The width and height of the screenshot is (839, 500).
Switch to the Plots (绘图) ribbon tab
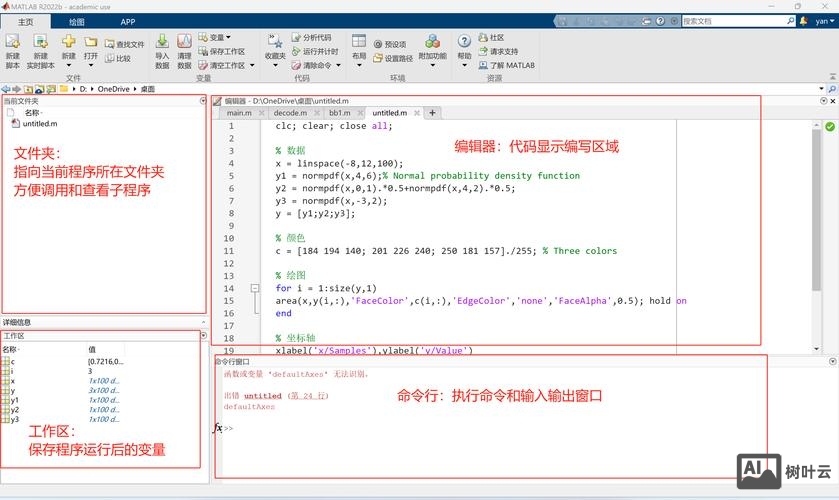point(77,21)
